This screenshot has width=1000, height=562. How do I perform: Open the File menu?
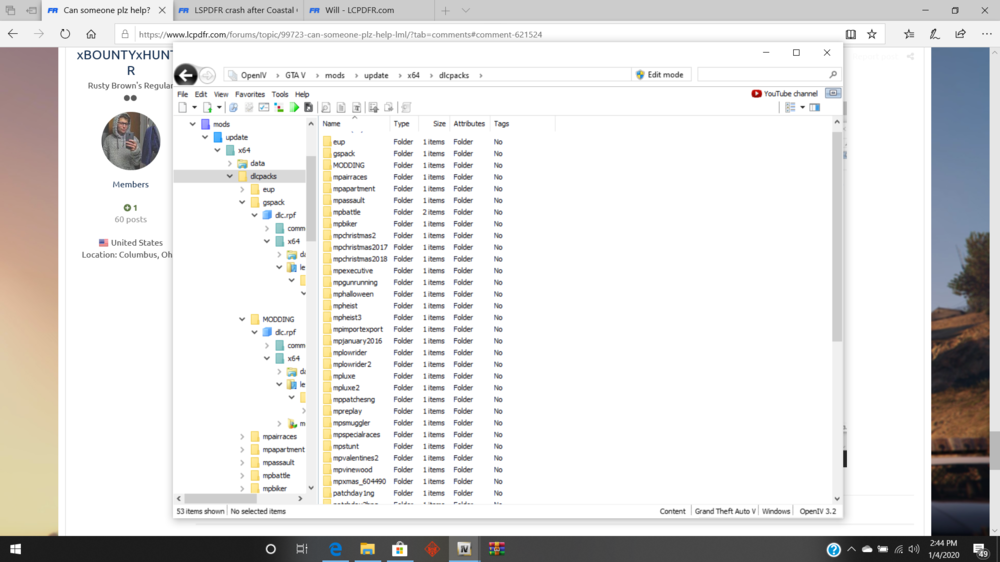(x=182, y=94)
